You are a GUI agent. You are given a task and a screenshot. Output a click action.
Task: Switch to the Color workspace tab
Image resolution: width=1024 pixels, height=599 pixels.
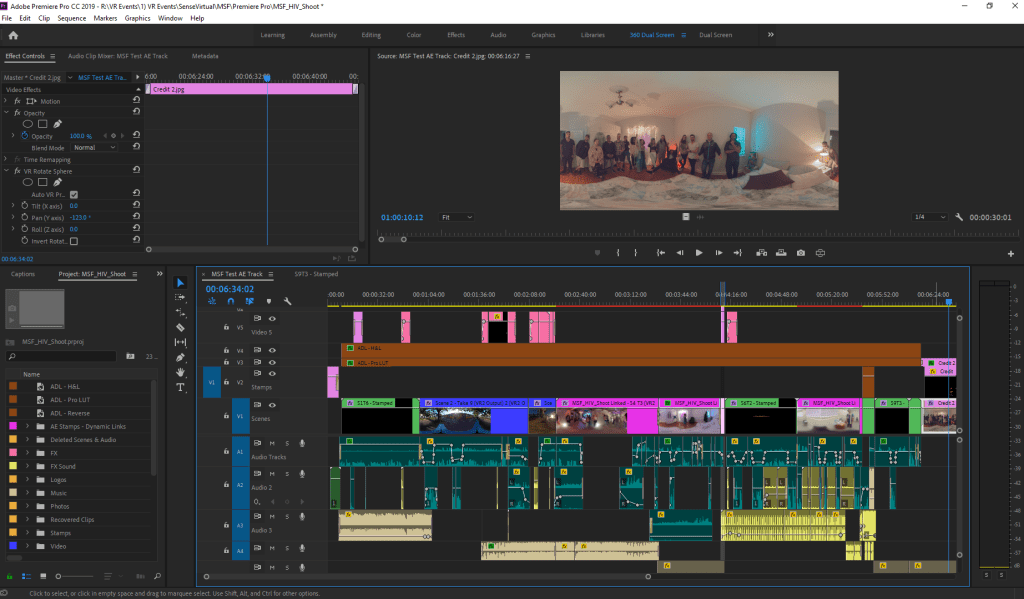[413, 35]
